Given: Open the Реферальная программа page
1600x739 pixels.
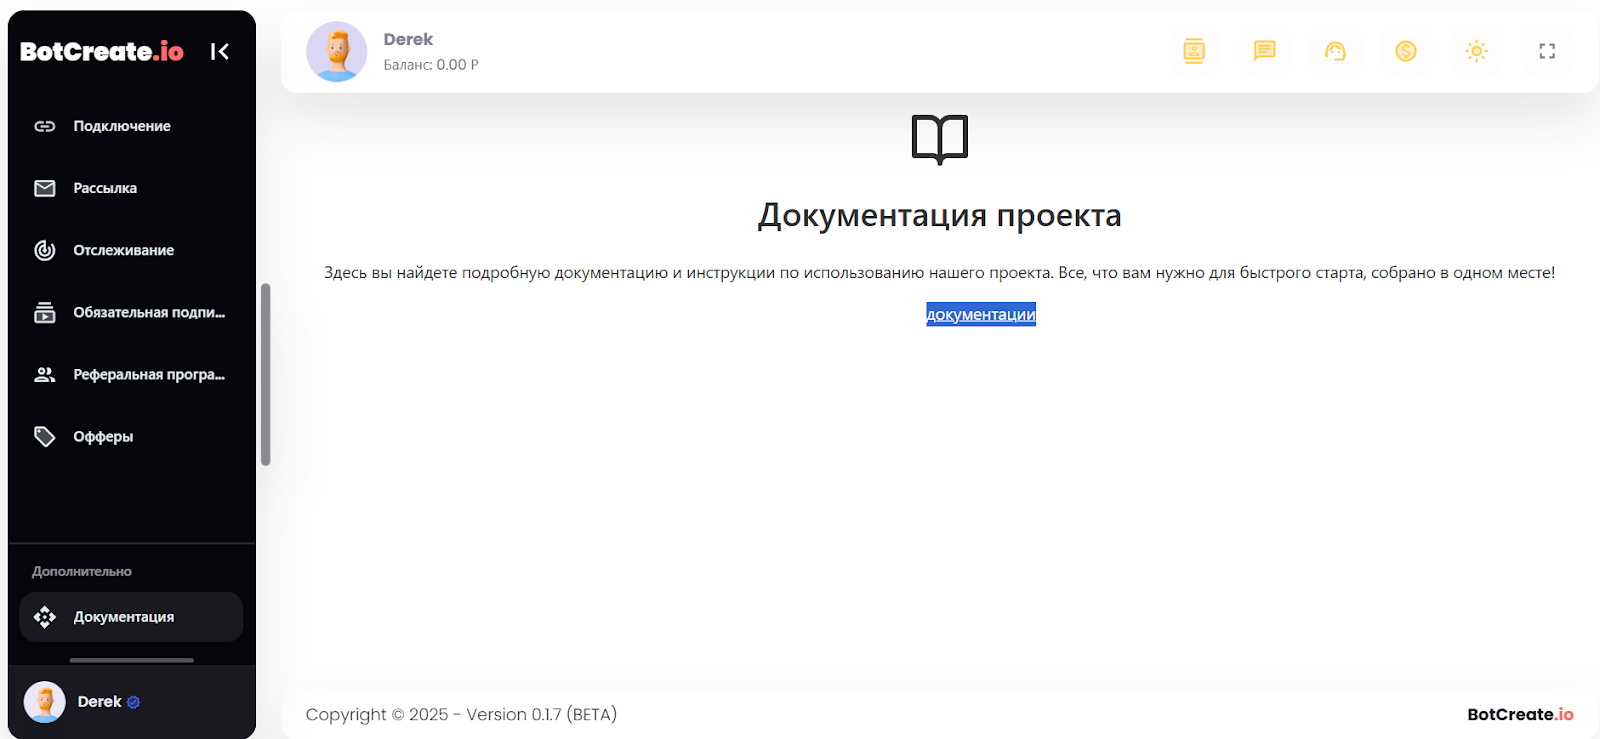Looking at the screenshot, I should 148,374.
